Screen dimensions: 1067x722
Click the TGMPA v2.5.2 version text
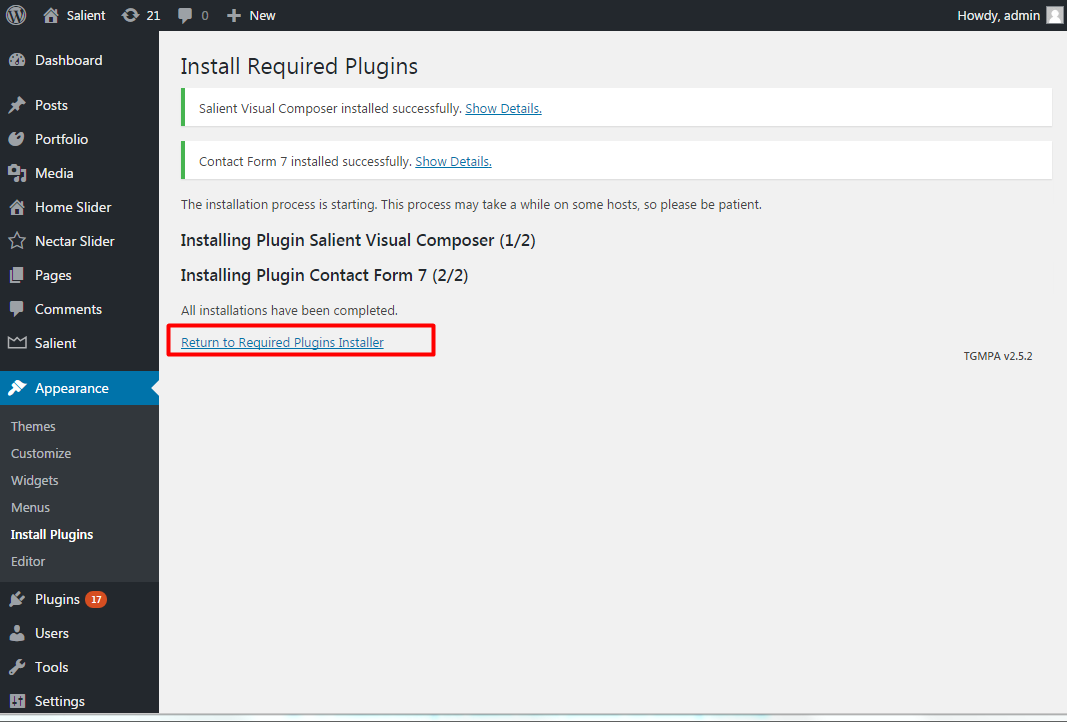(x=998, y=356)
